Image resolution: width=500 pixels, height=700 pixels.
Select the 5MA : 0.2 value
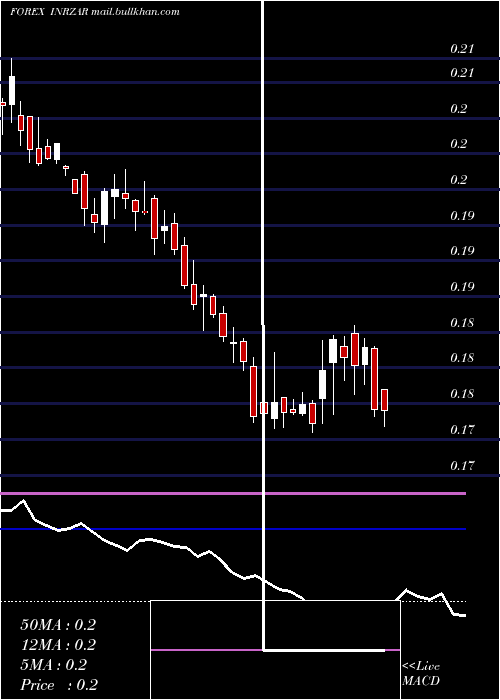click(x=54, y=665)
